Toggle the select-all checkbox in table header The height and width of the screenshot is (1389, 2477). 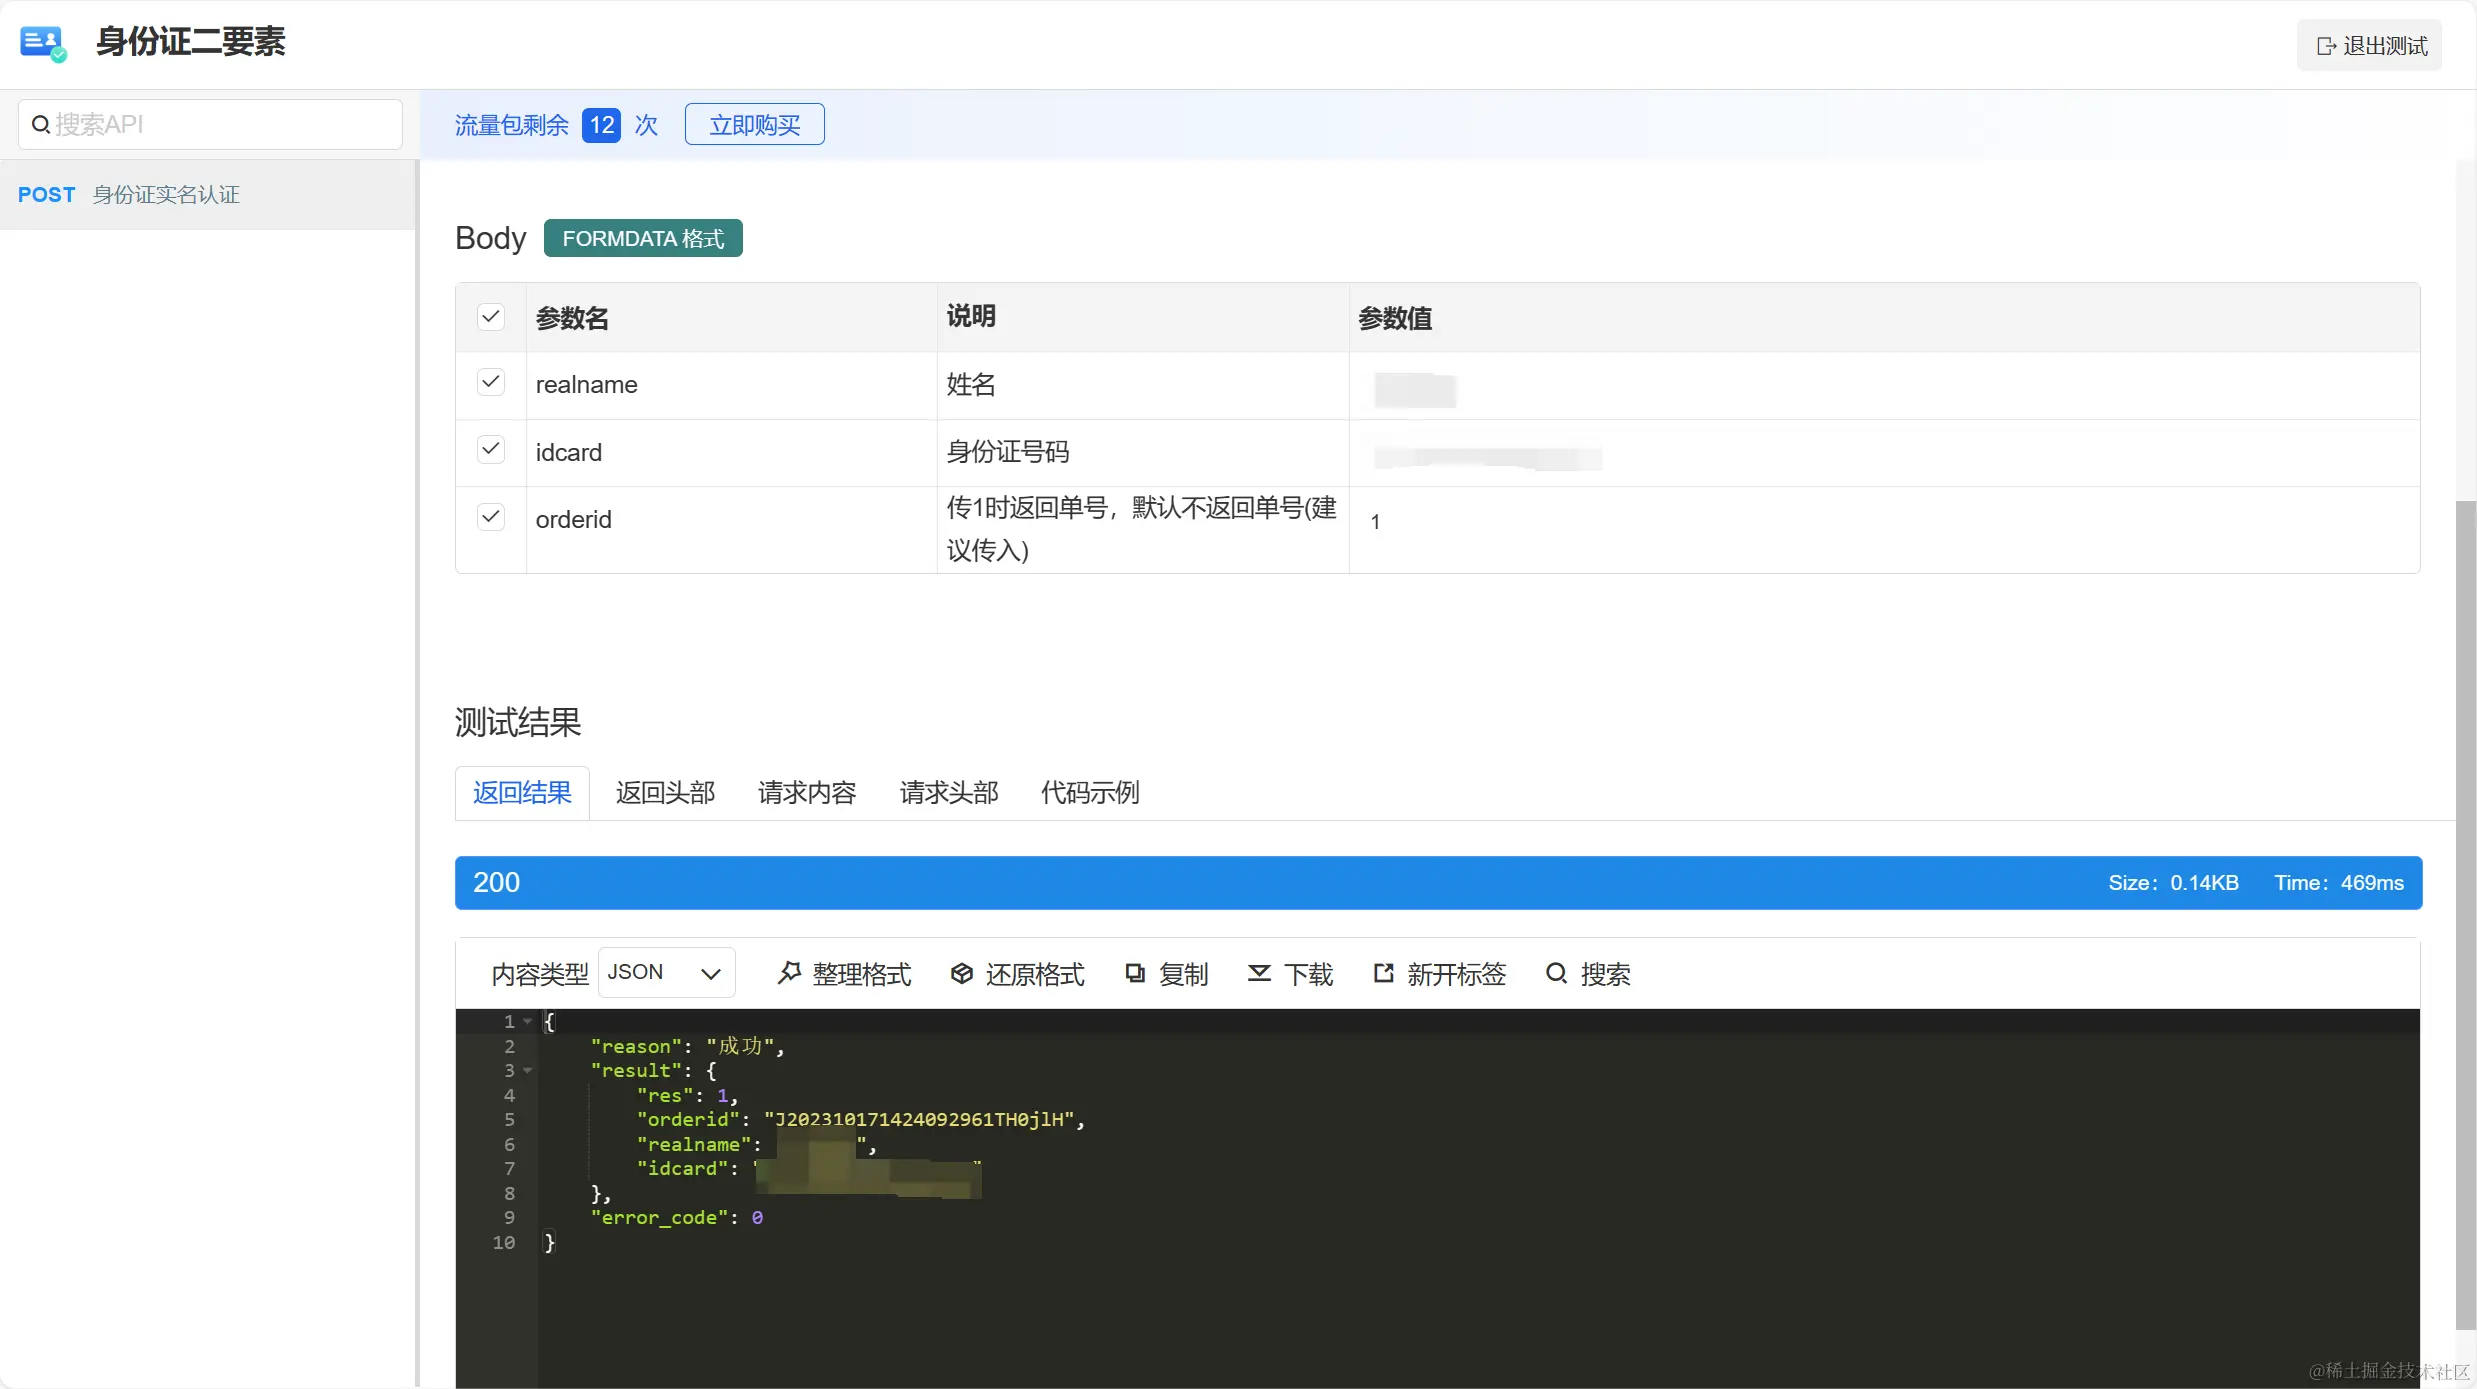click(490, 317)
